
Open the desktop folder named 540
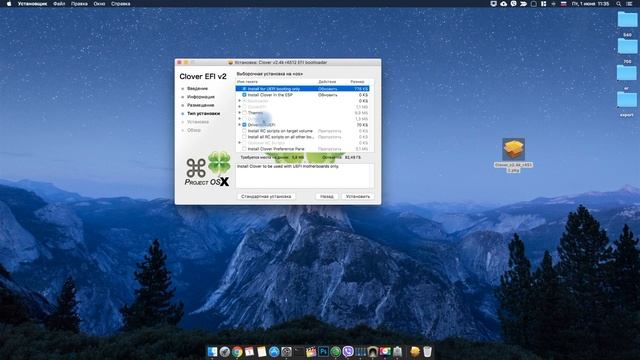pos(627,20)
